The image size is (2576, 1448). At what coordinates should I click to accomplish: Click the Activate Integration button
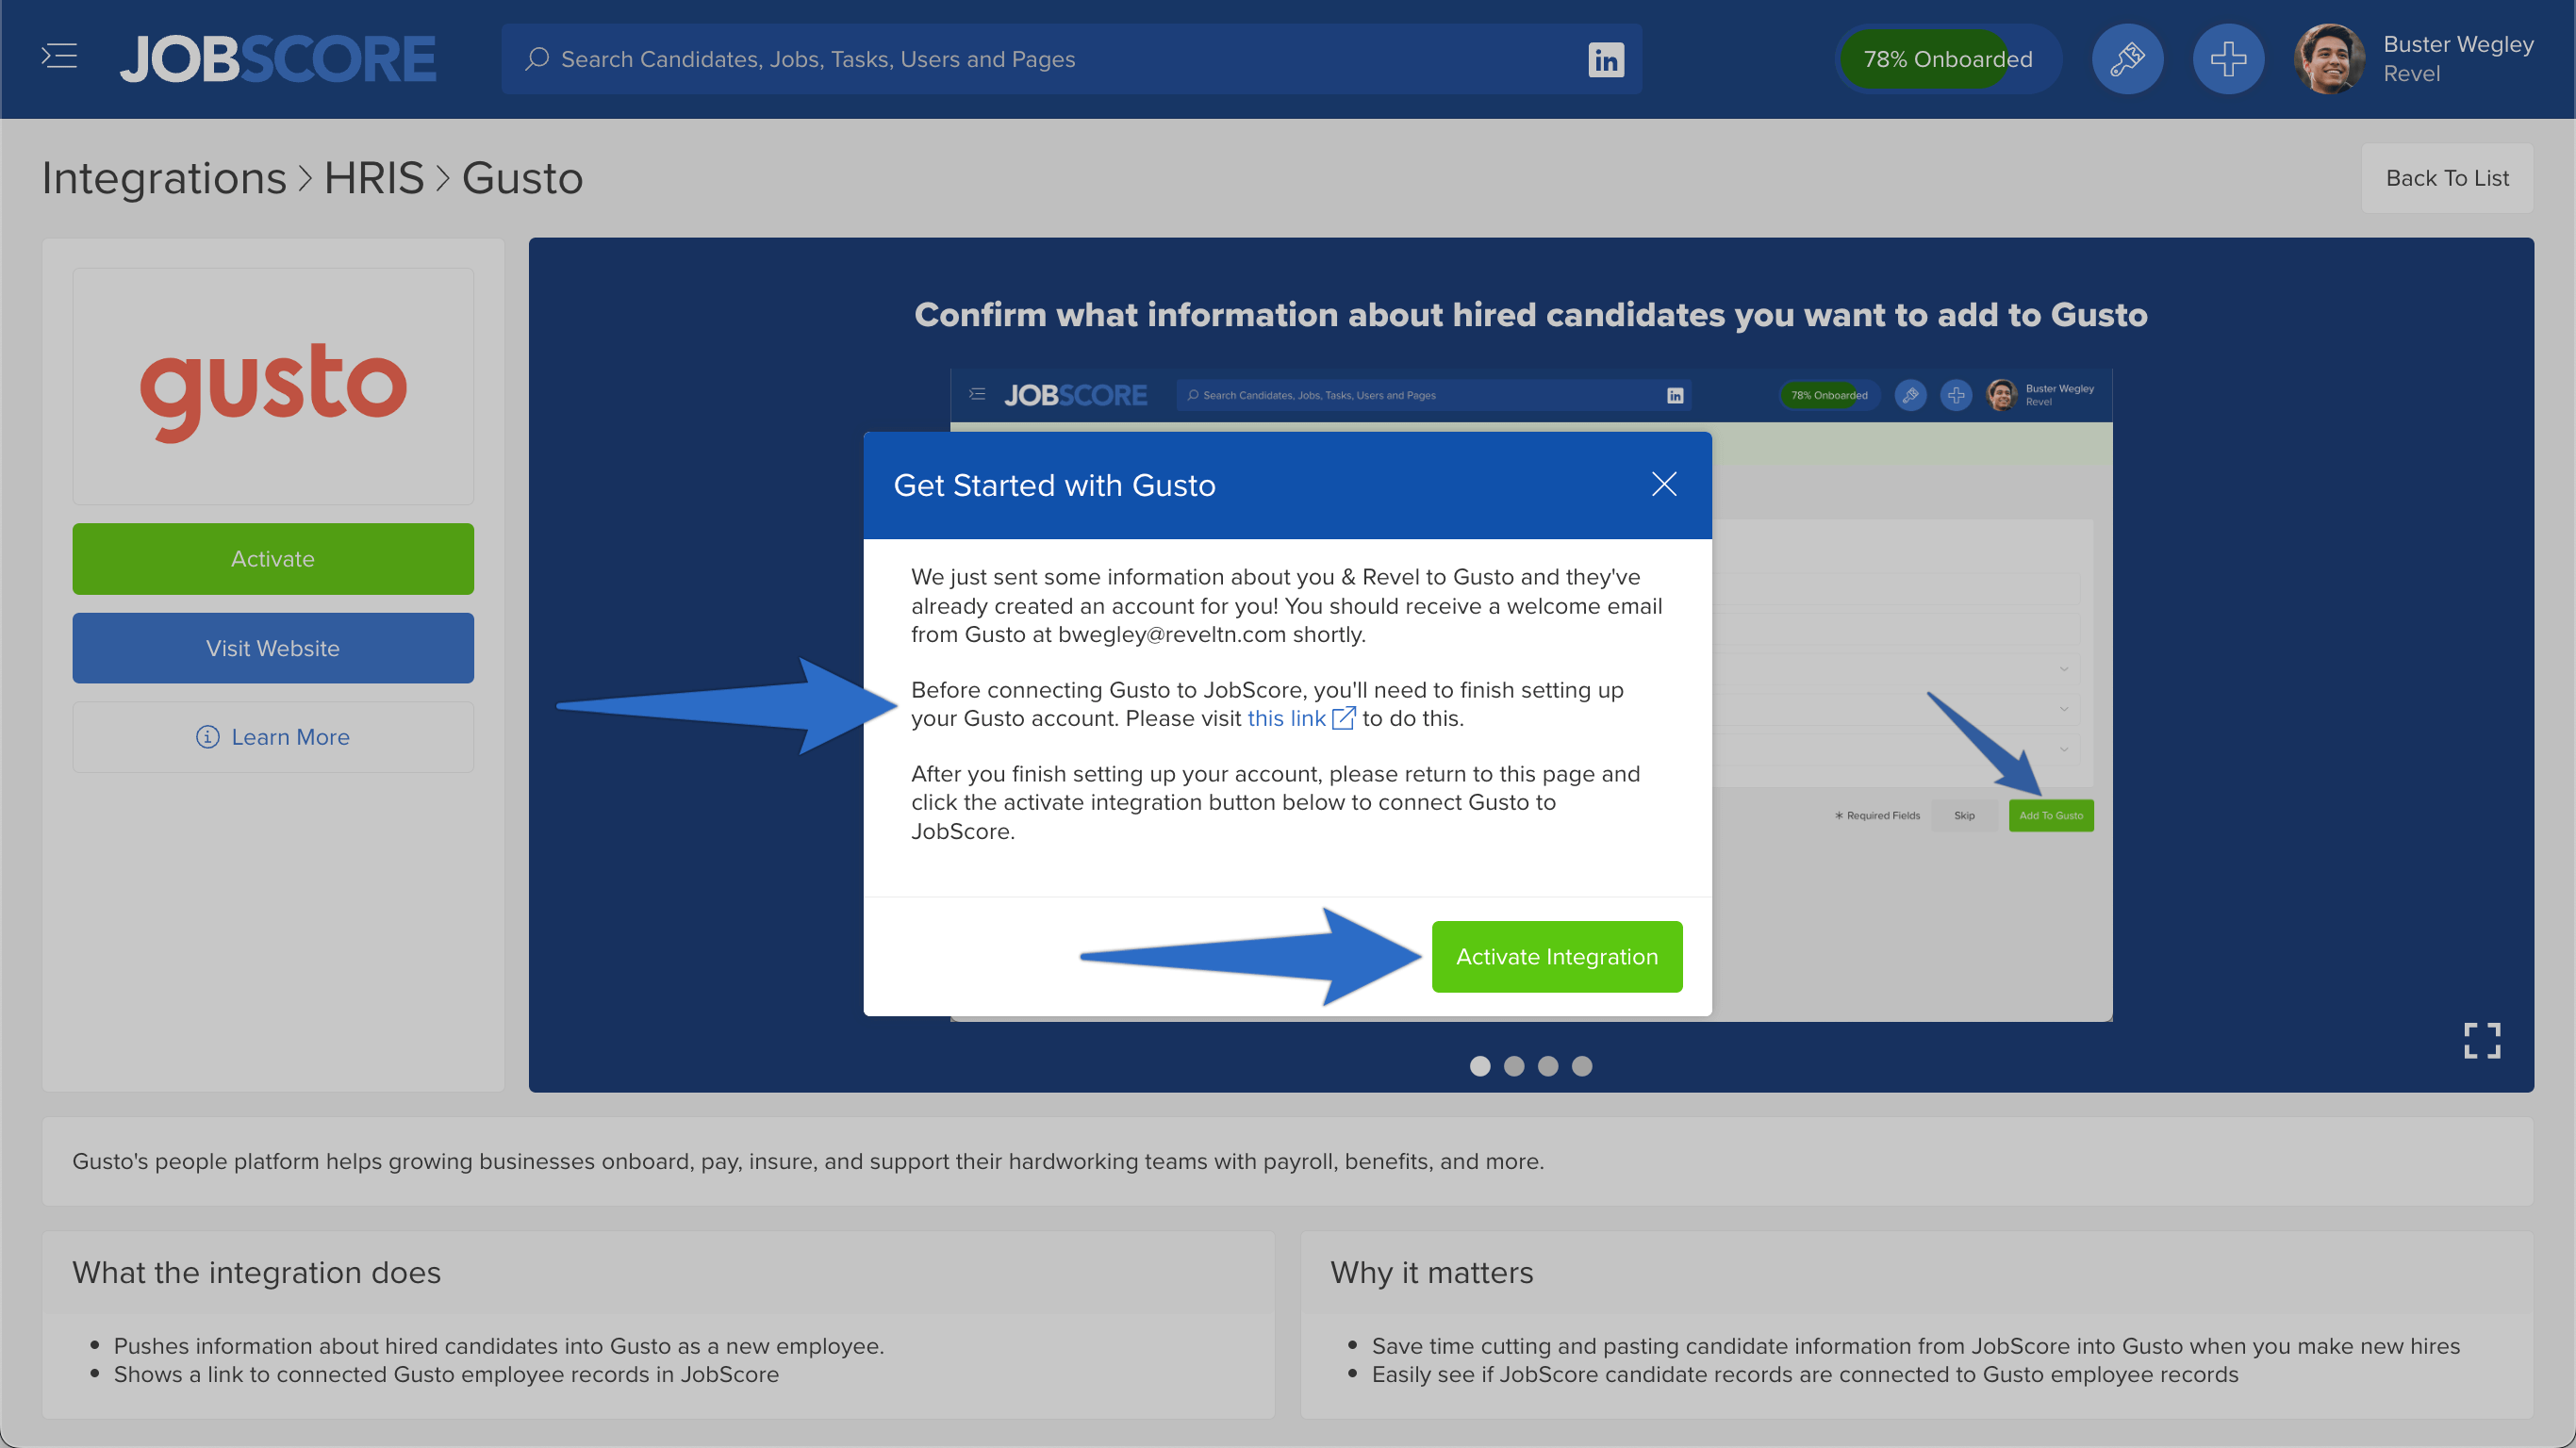coord(1556,956)
